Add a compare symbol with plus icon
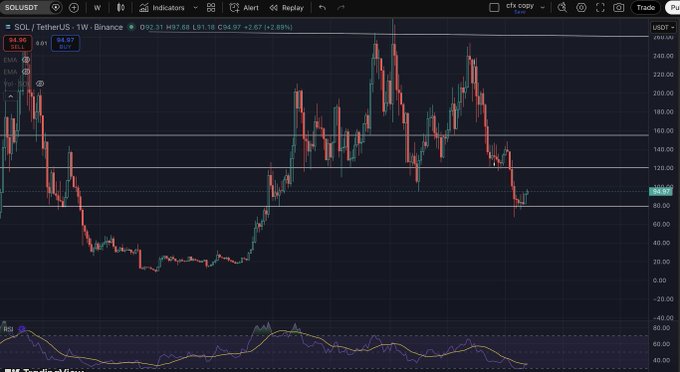Screen dimensions: 680x372 click(x=74, y=7)
